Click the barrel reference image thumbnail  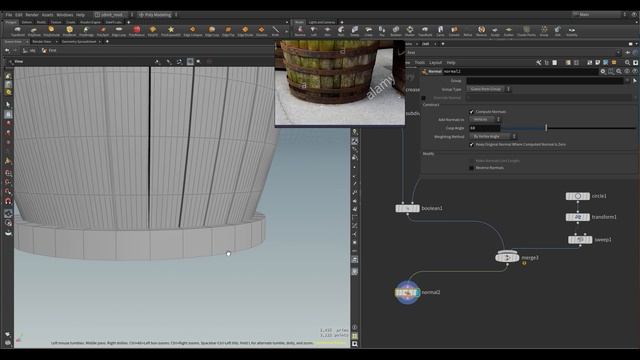click(x=340, y=83)
